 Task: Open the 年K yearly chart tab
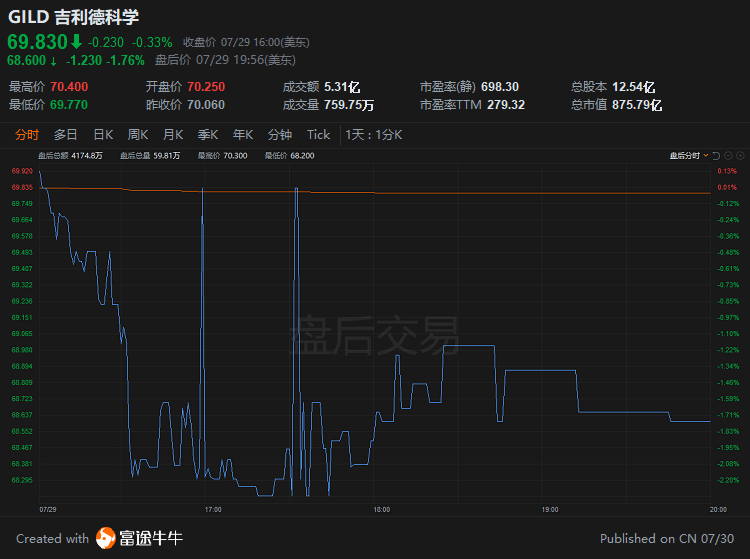[x=243, y=135]
